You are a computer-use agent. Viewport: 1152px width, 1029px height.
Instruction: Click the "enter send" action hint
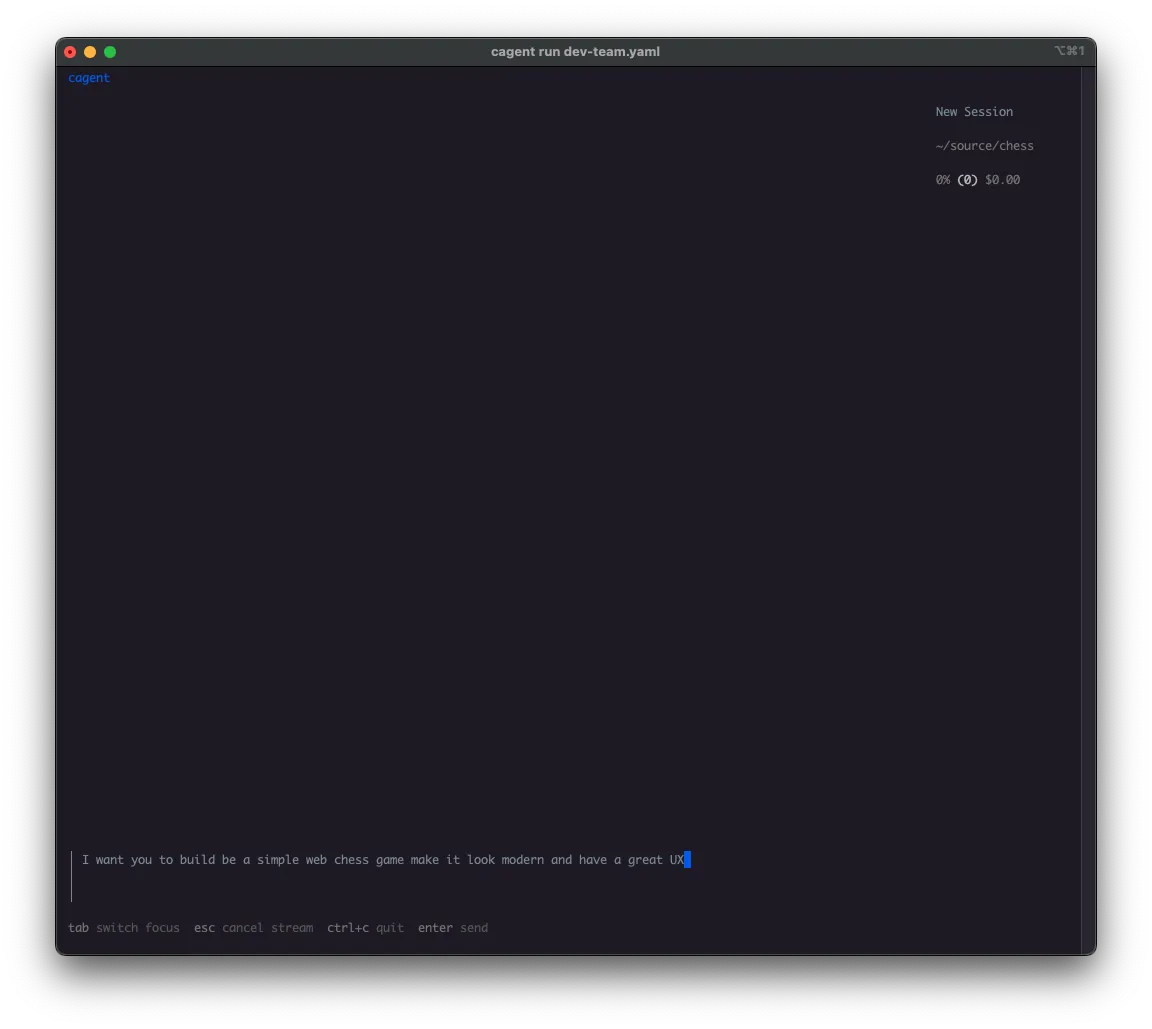coord(453,928)
